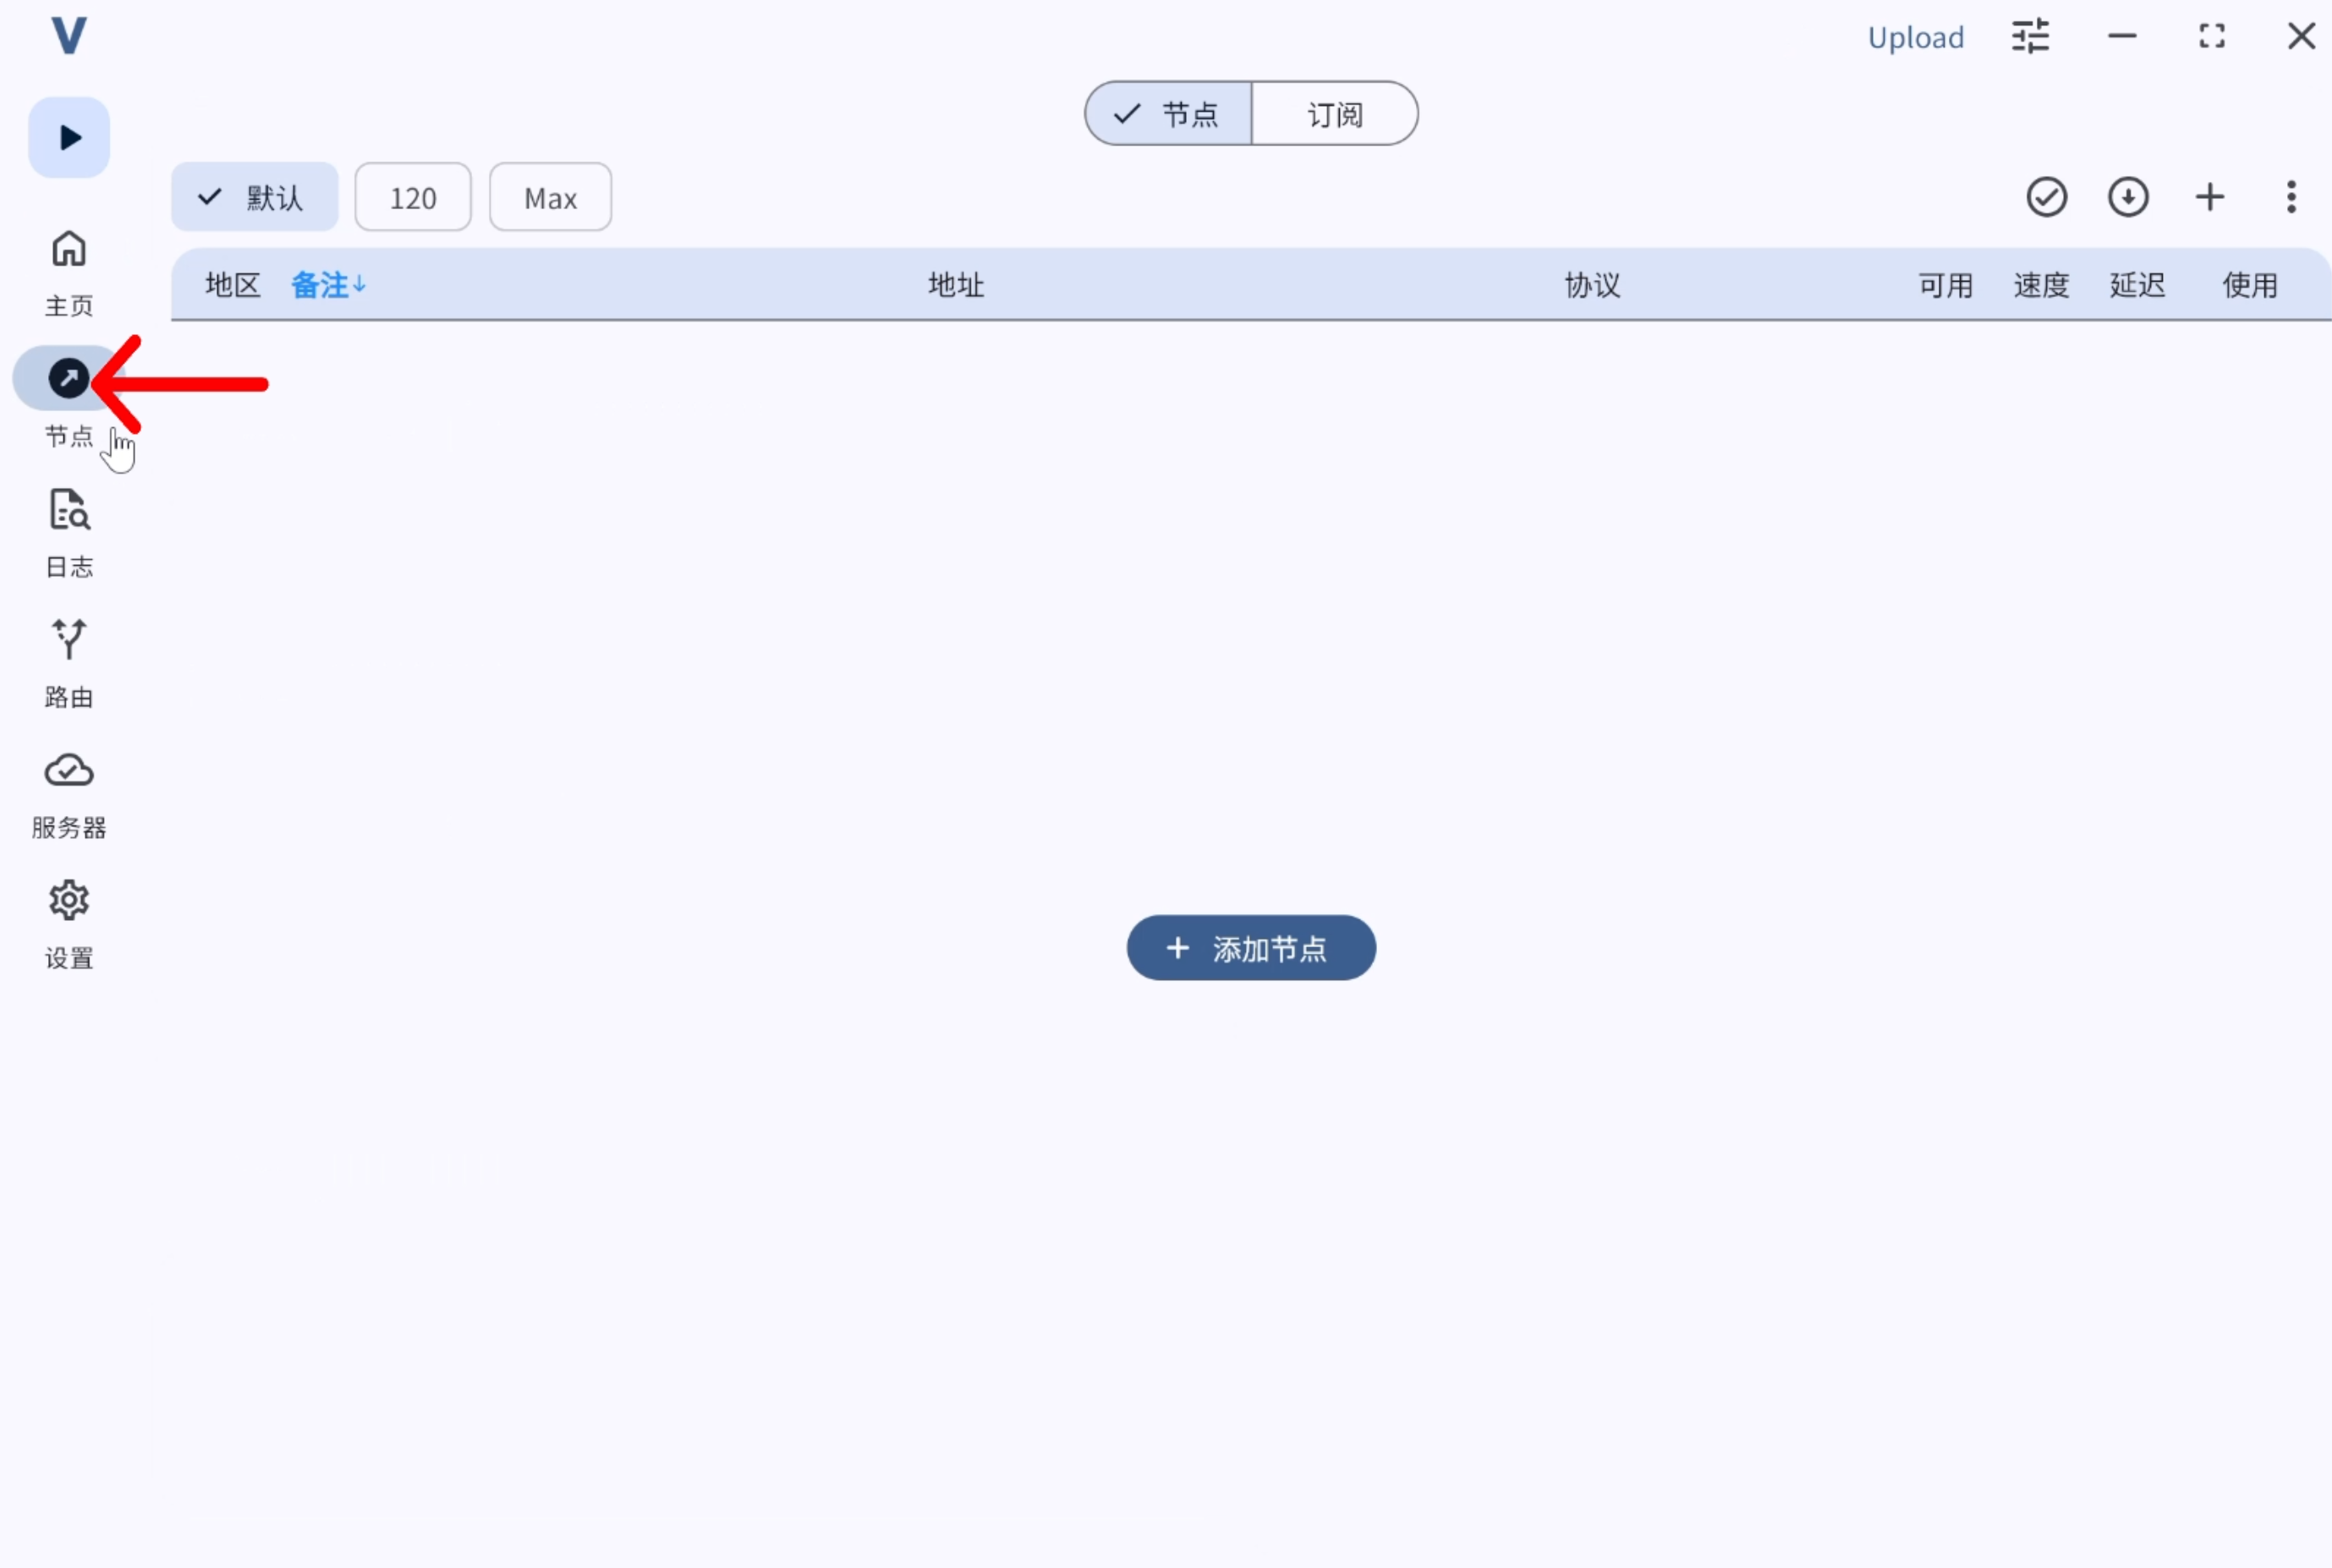The width and height of the screenshot is (2332, 1568).
Task: Sort by the 地址 column header
Action: pyautogui.click(x=956, y=285)
